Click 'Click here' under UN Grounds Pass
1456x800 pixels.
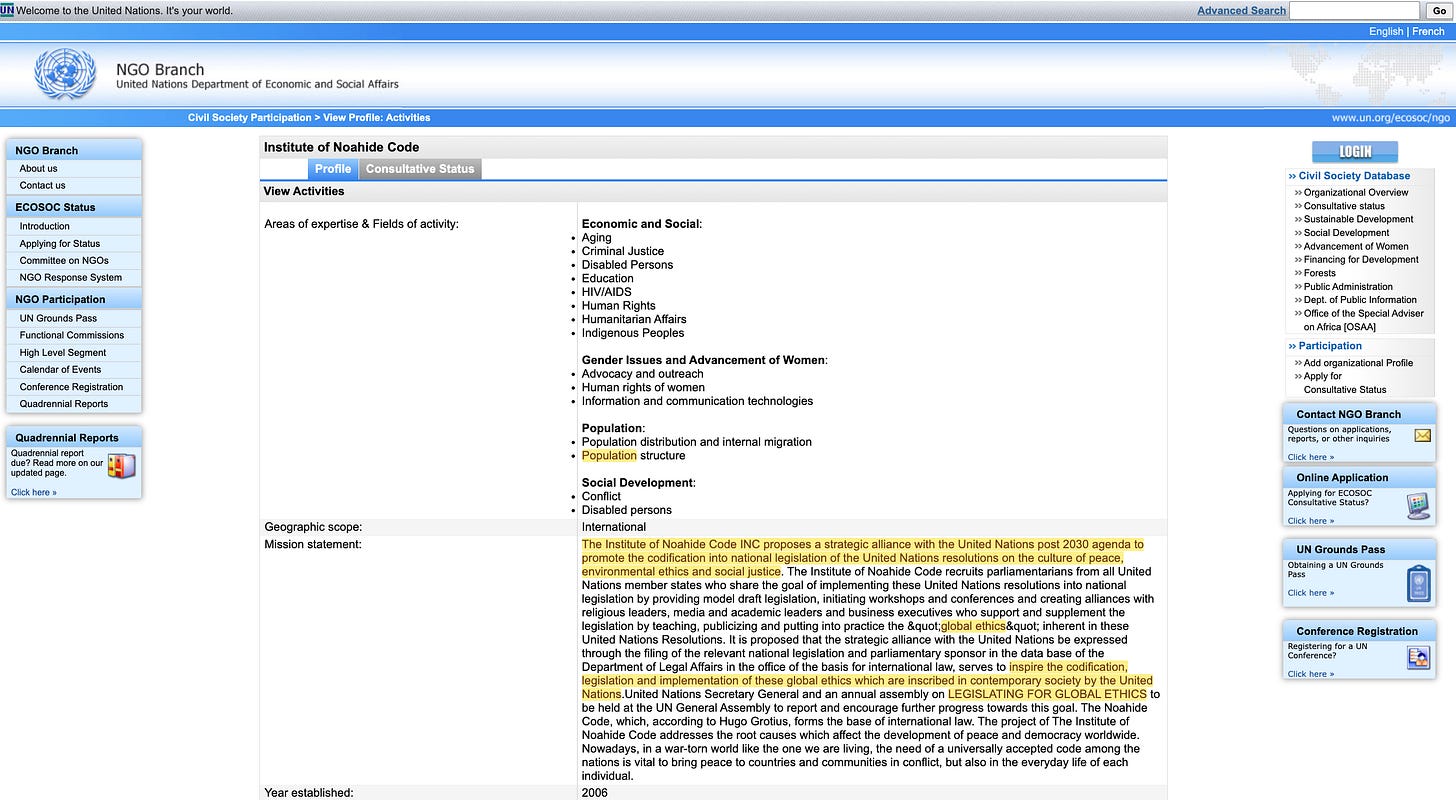tap(1311, 593)
